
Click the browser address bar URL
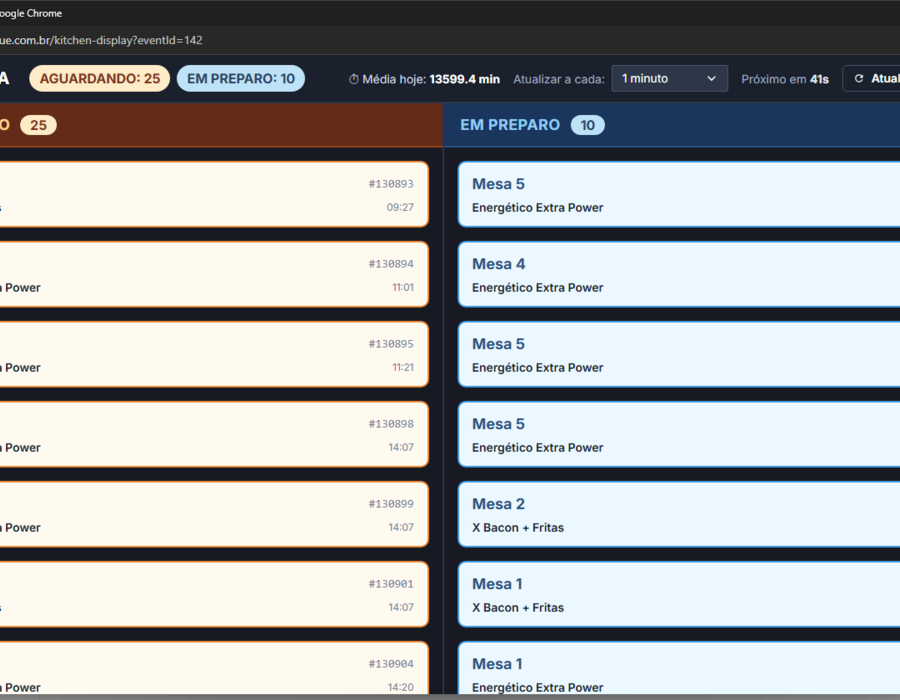(101, 40)
